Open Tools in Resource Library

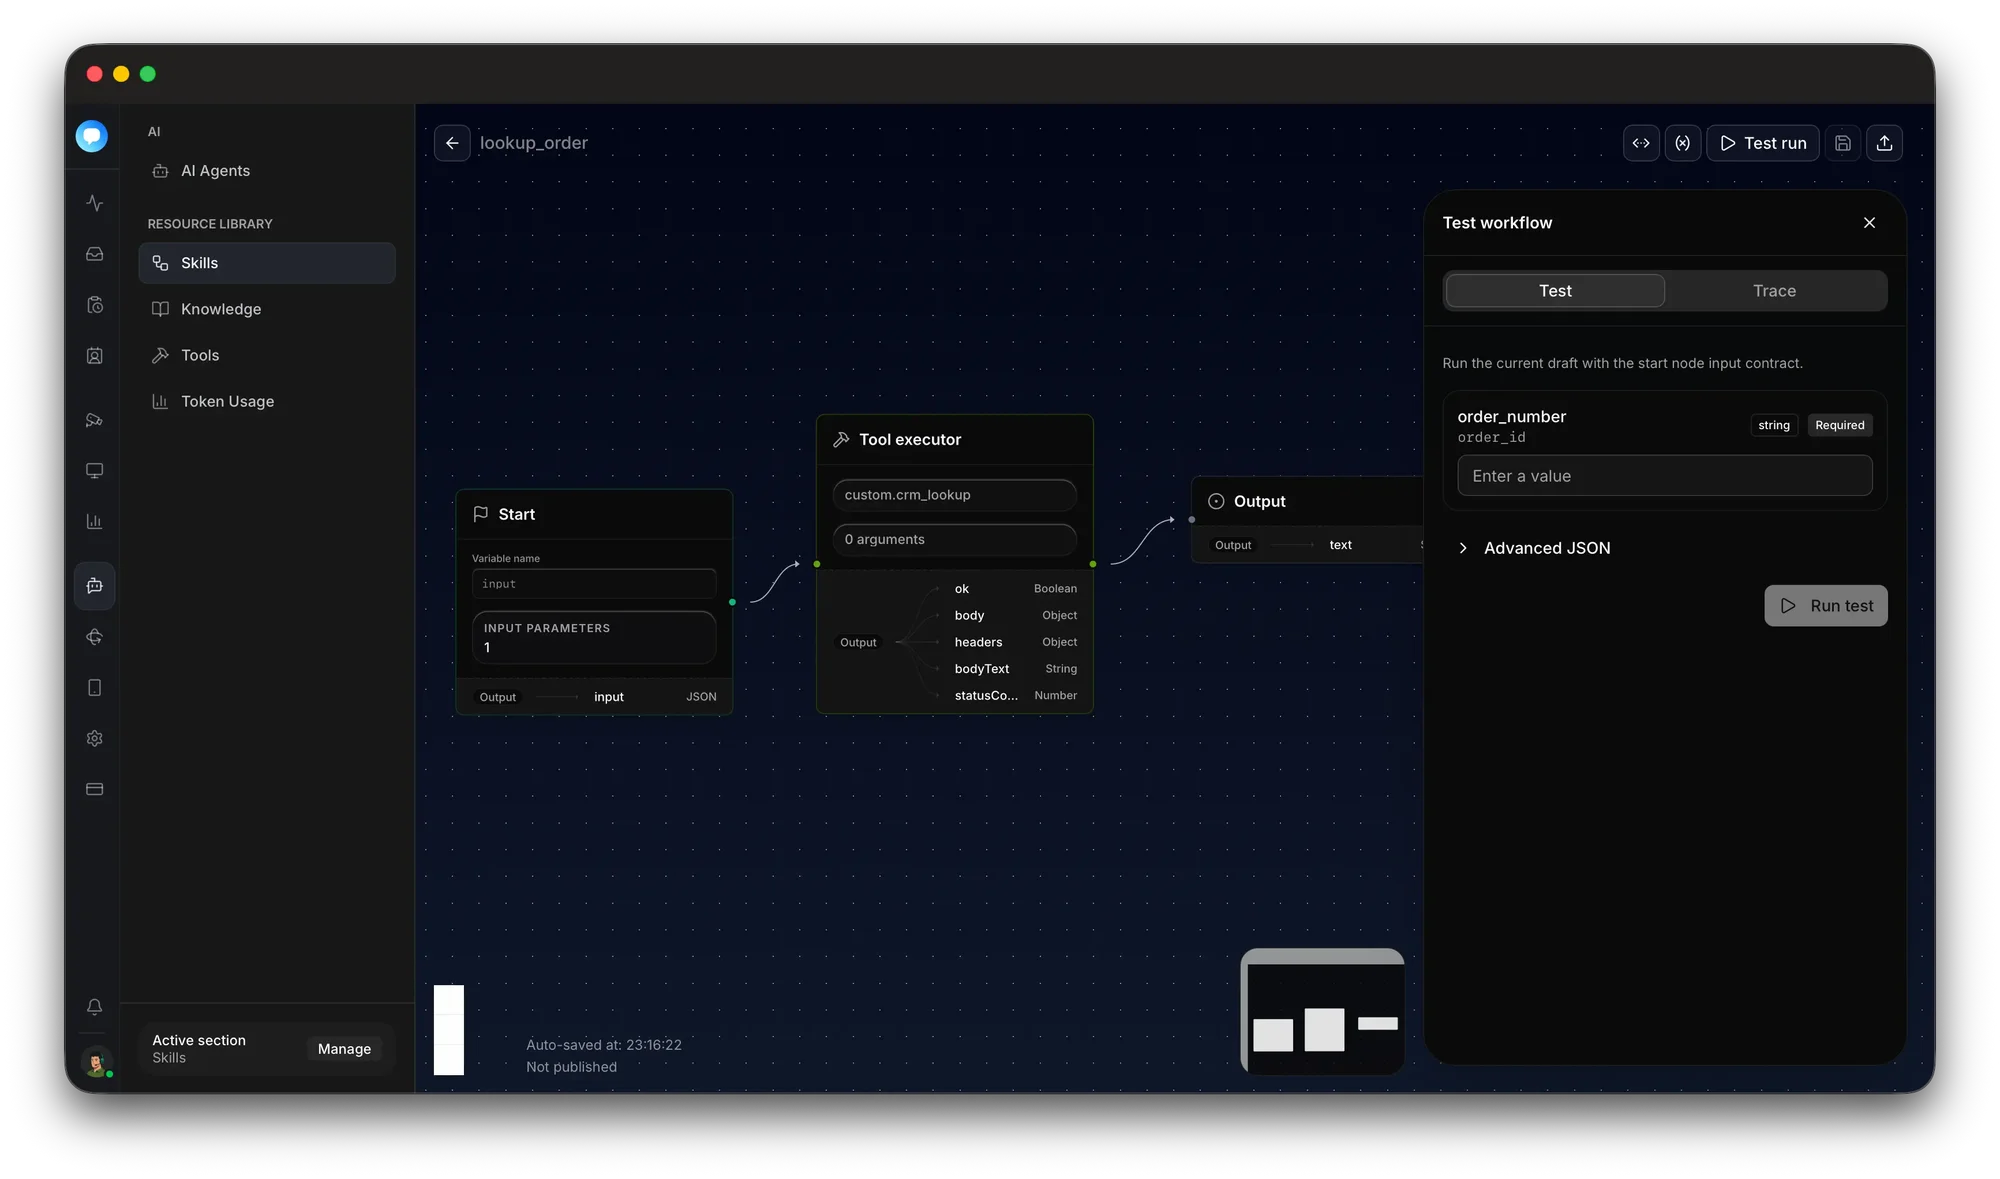pos(267,355)
